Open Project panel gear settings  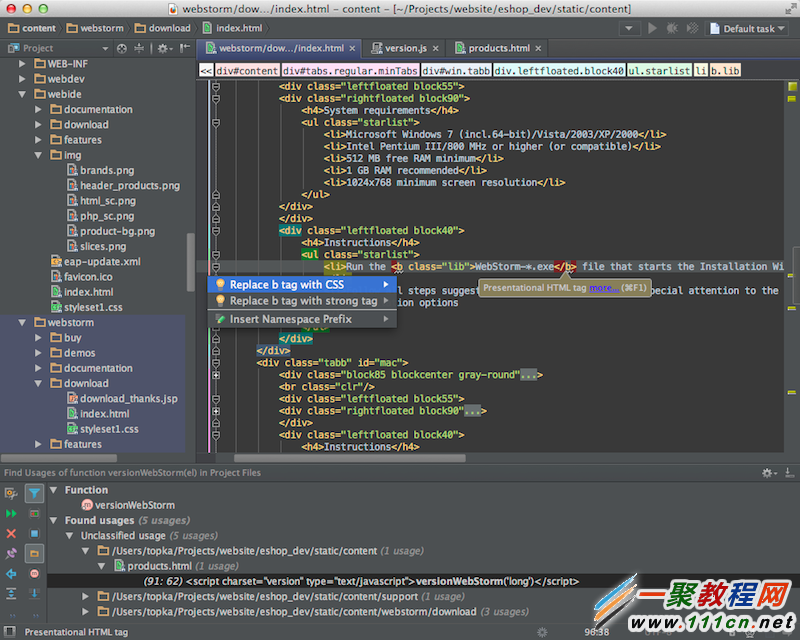pyautogui.click(x=164, y=48)
